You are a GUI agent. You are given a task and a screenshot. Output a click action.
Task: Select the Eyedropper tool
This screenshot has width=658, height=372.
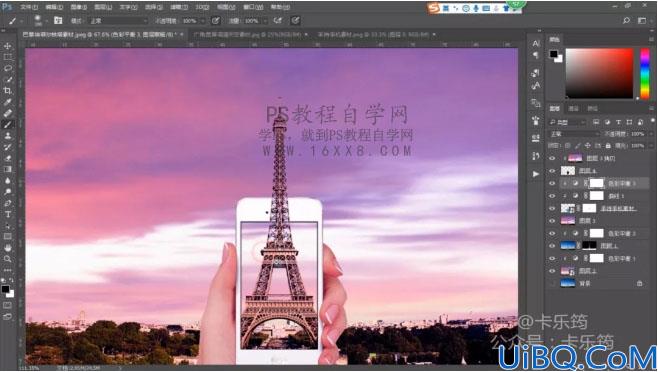(8, 102)
